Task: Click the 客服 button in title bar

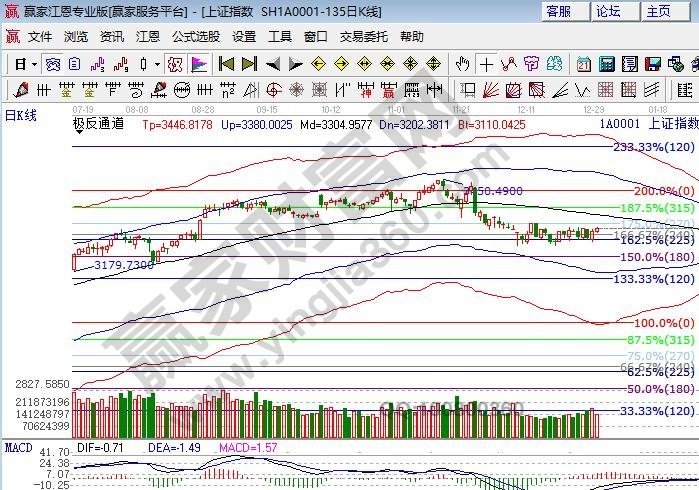Action: pos(558,11)
